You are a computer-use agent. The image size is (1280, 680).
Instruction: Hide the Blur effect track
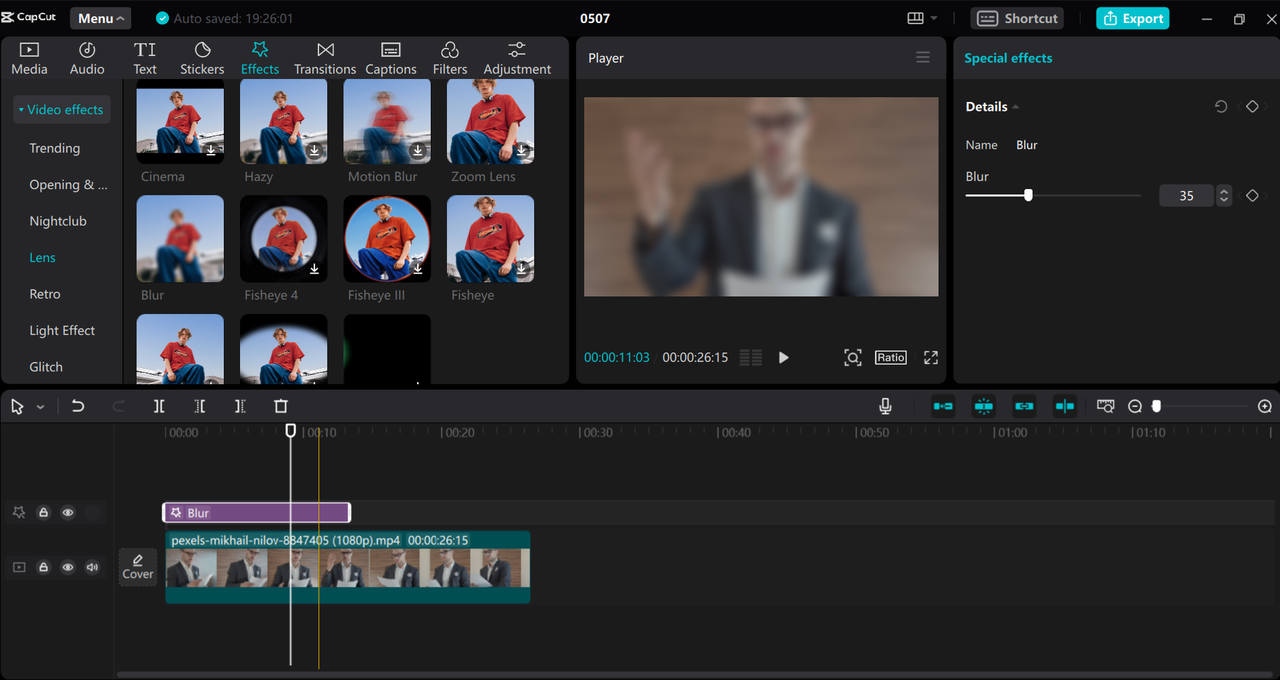pos(68,513)
